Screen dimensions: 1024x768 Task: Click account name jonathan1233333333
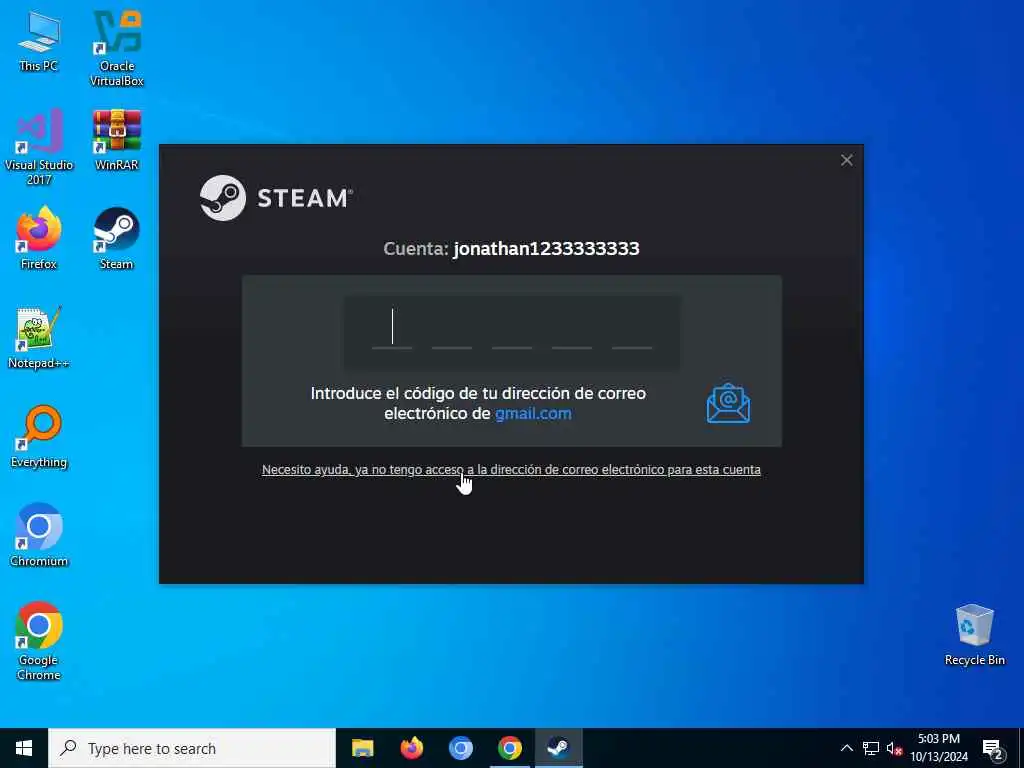(547, 249)
